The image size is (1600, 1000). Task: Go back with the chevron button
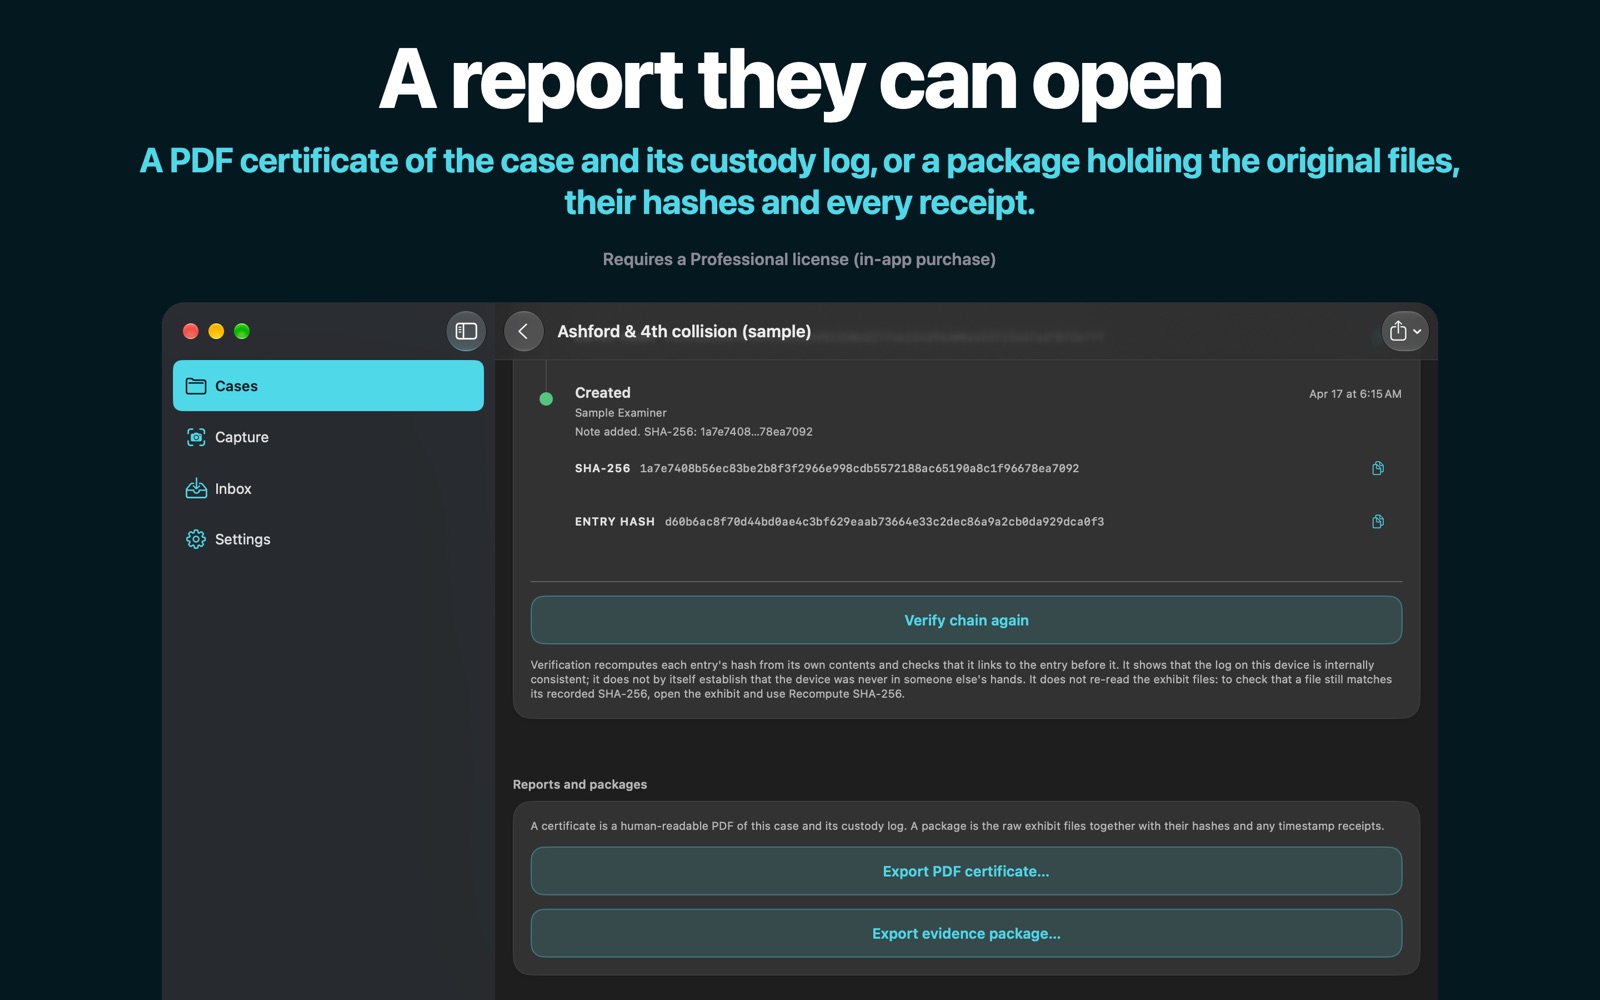pos(524,331)
